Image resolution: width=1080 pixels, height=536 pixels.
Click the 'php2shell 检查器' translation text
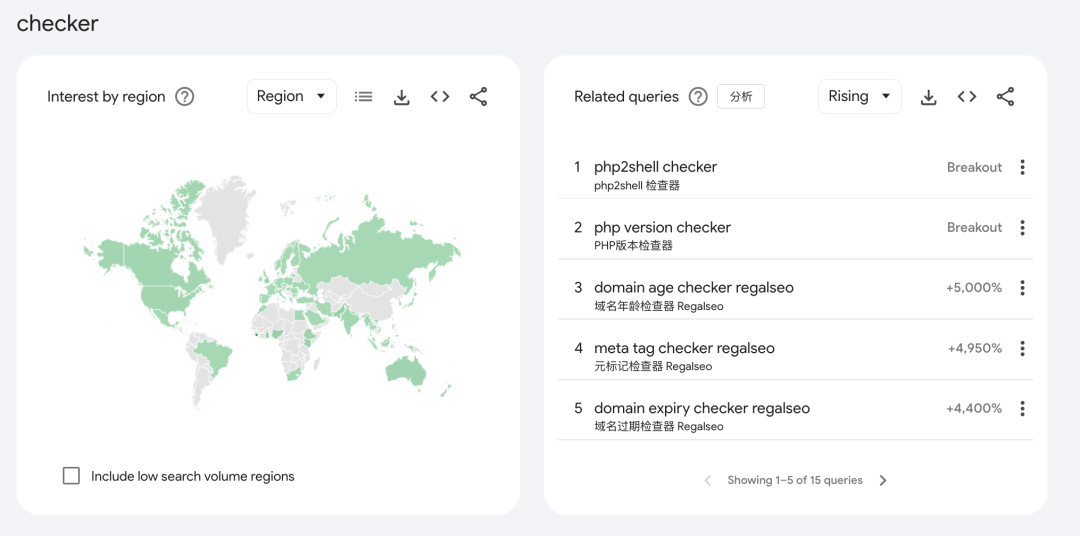pos(636,185)
